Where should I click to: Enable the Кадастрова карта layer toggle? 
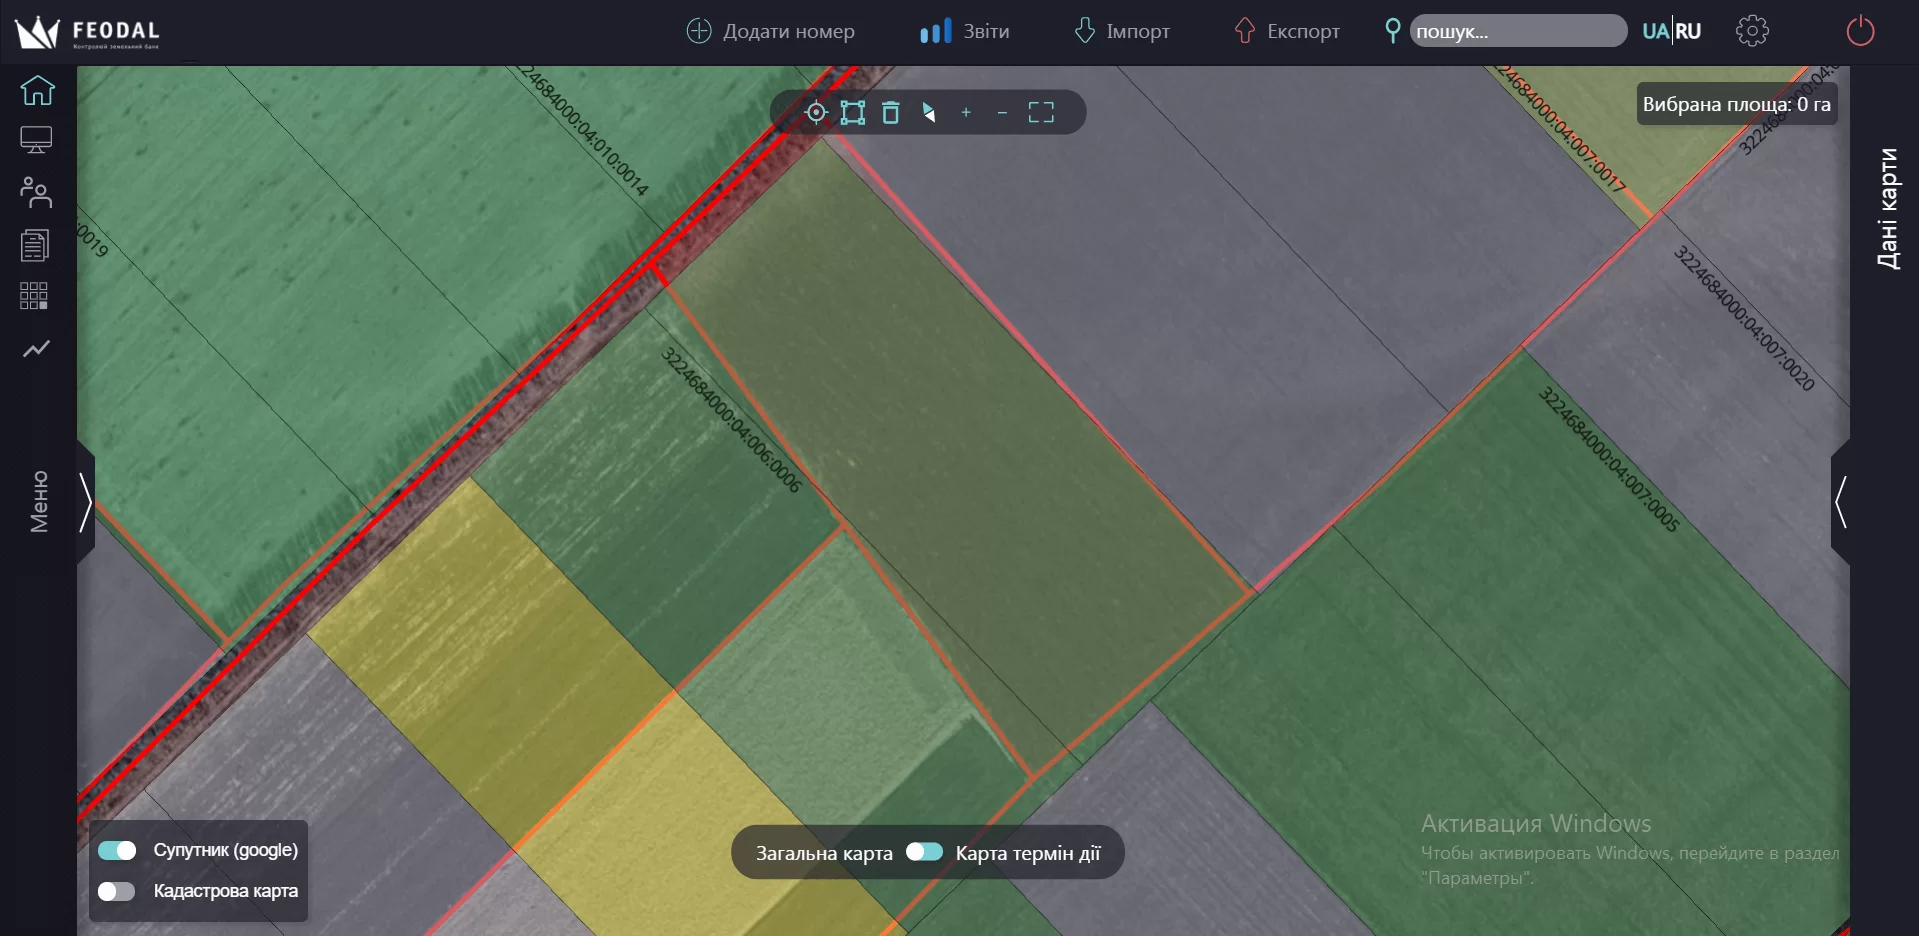click(117, 891)
